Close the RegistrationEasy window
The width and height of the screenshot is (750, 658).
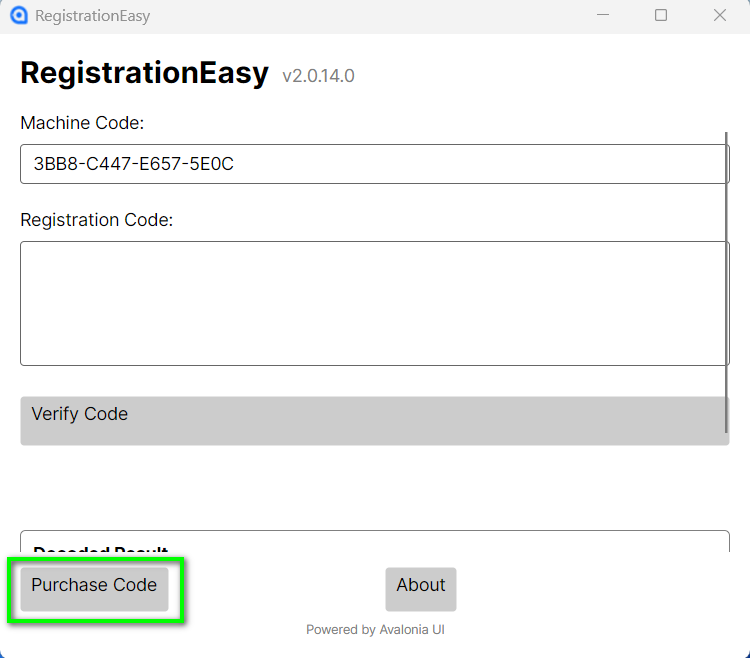click(x=719, y=16)
